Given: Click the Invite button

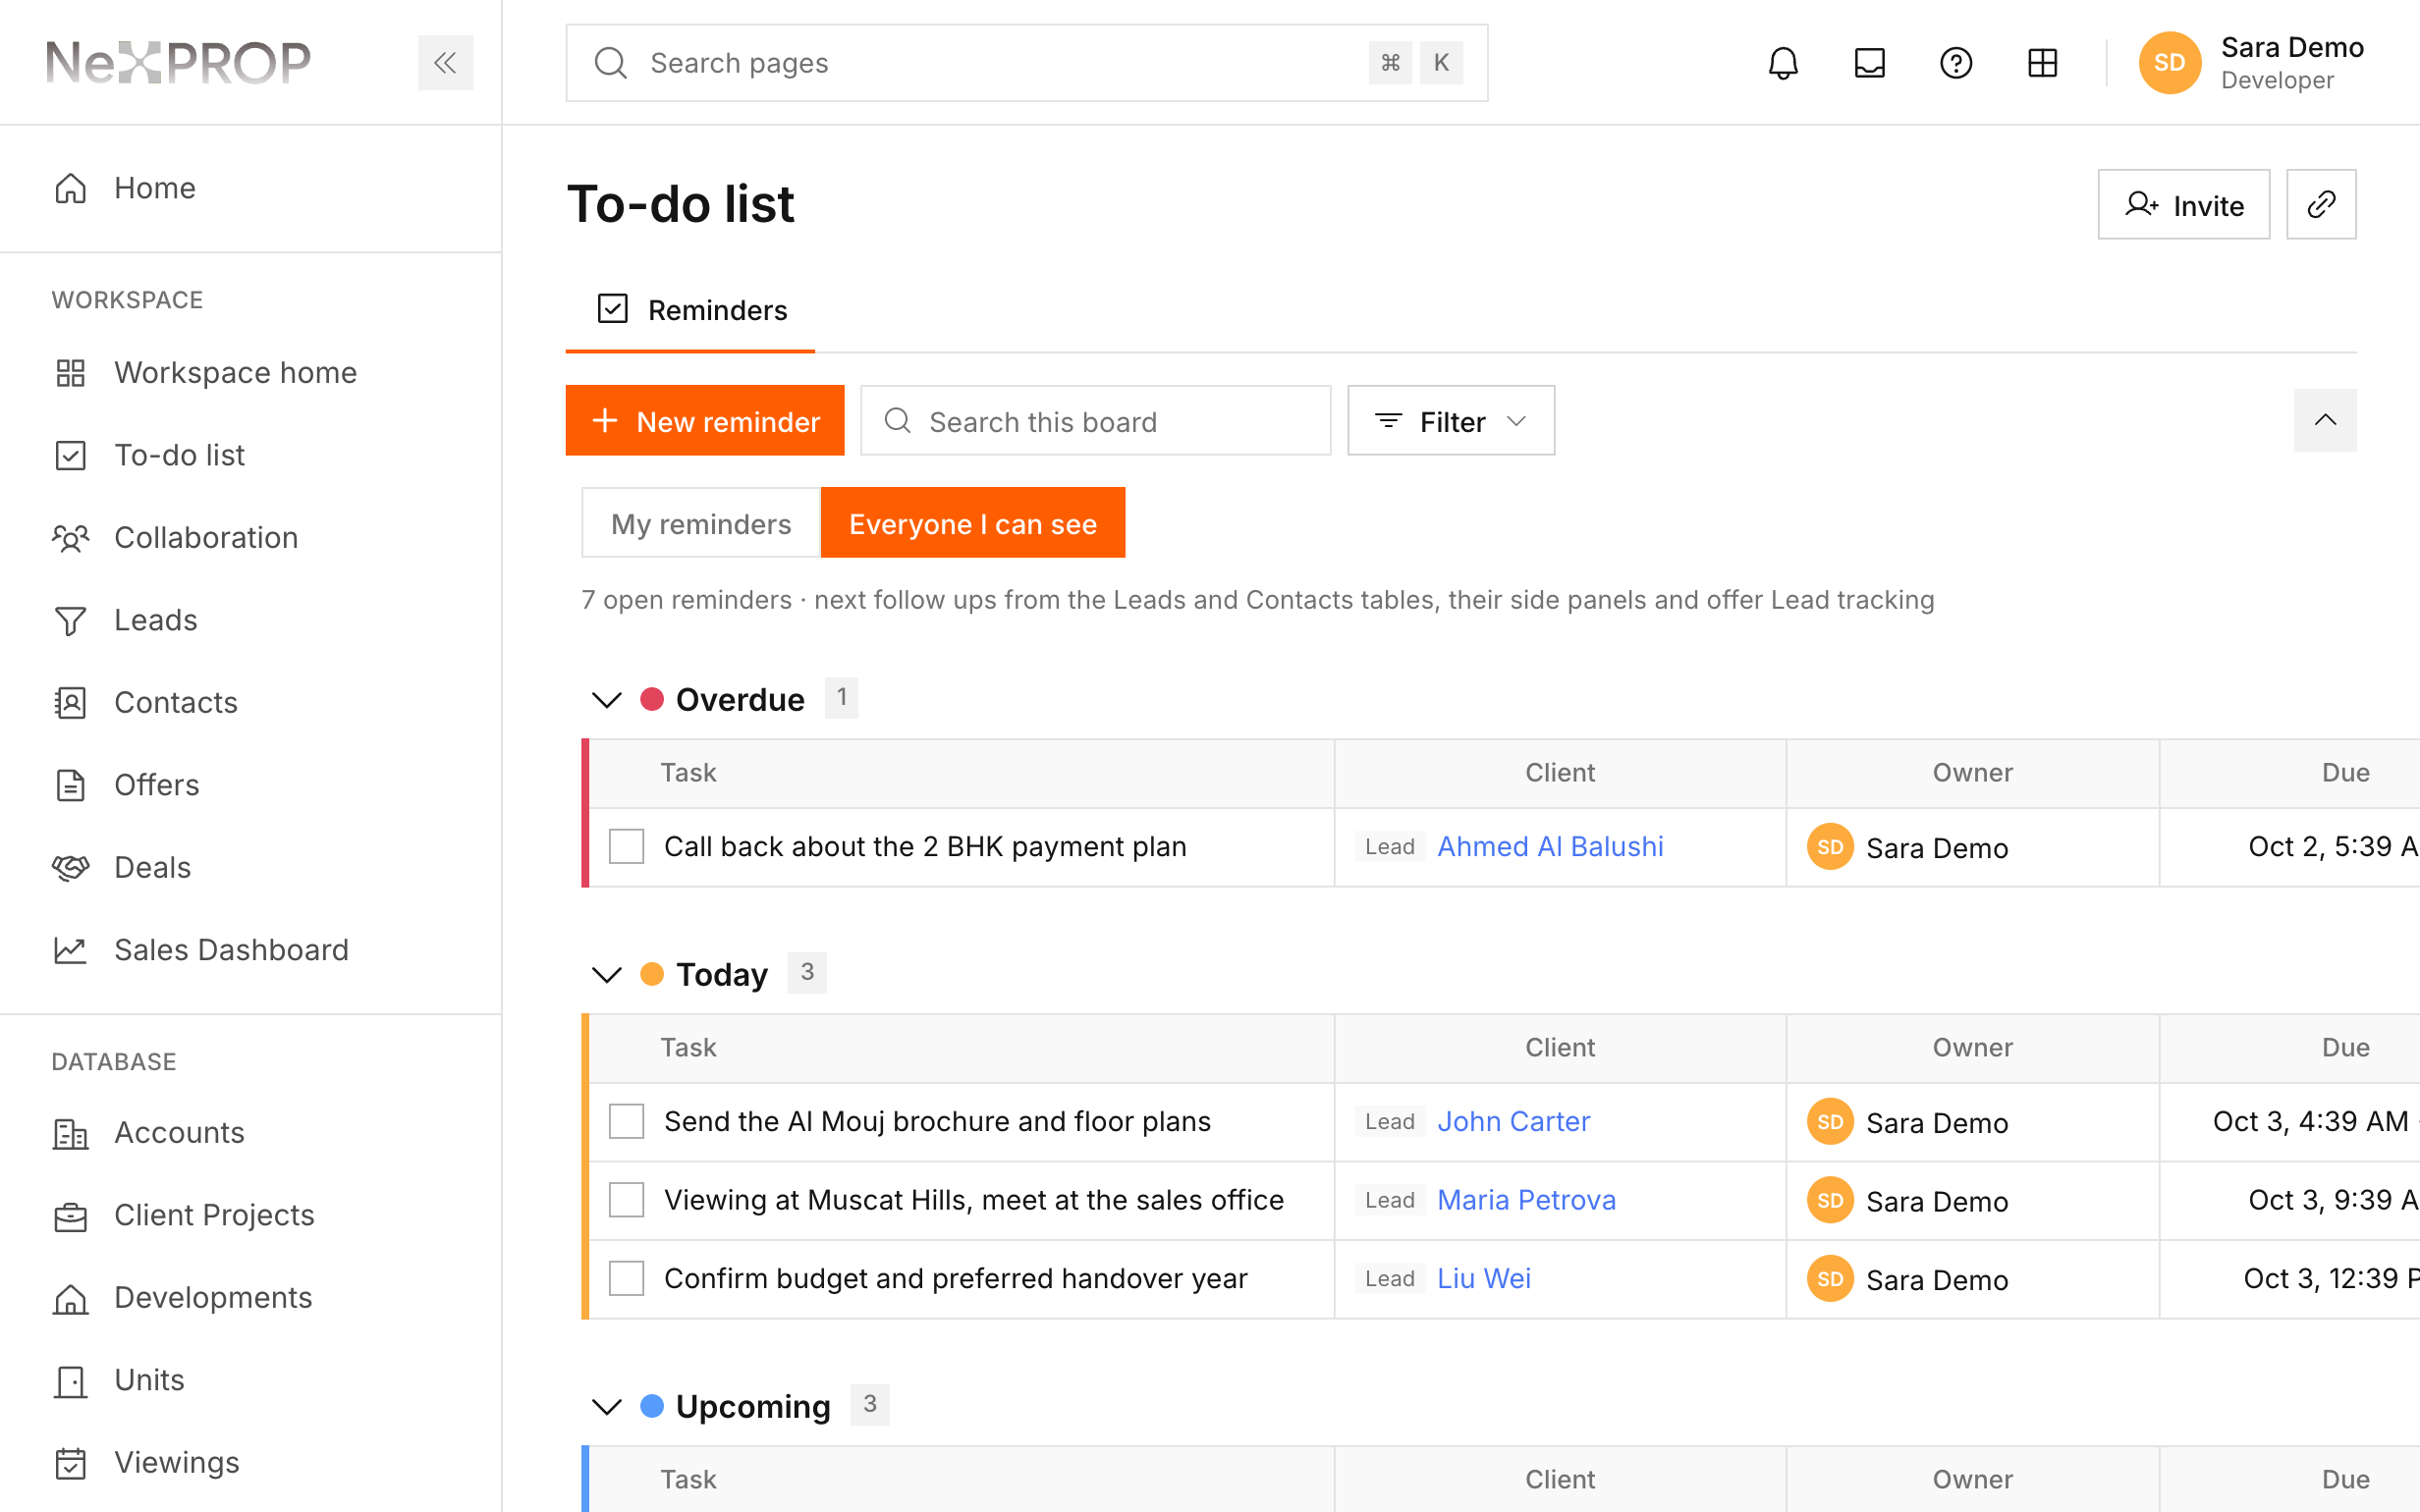Looking at the screenshot, I should [2184, 204].
